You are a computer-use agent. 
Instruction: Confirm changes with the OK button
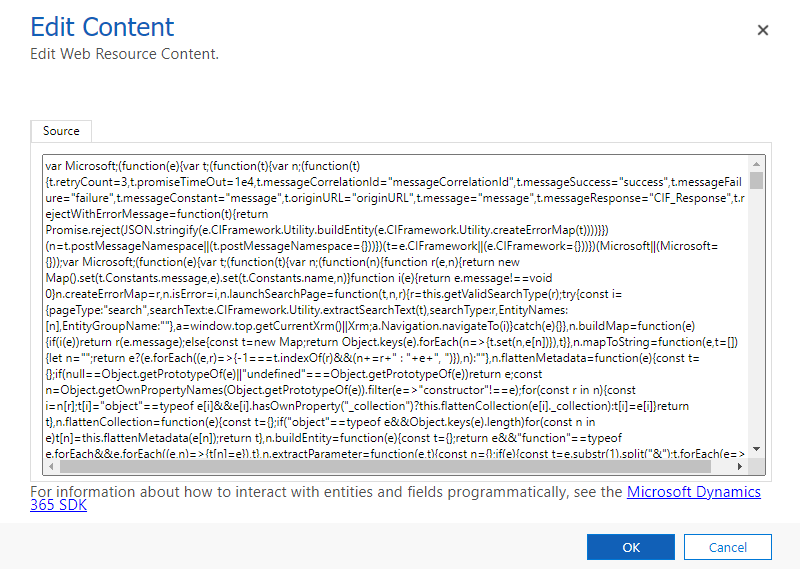631,547
